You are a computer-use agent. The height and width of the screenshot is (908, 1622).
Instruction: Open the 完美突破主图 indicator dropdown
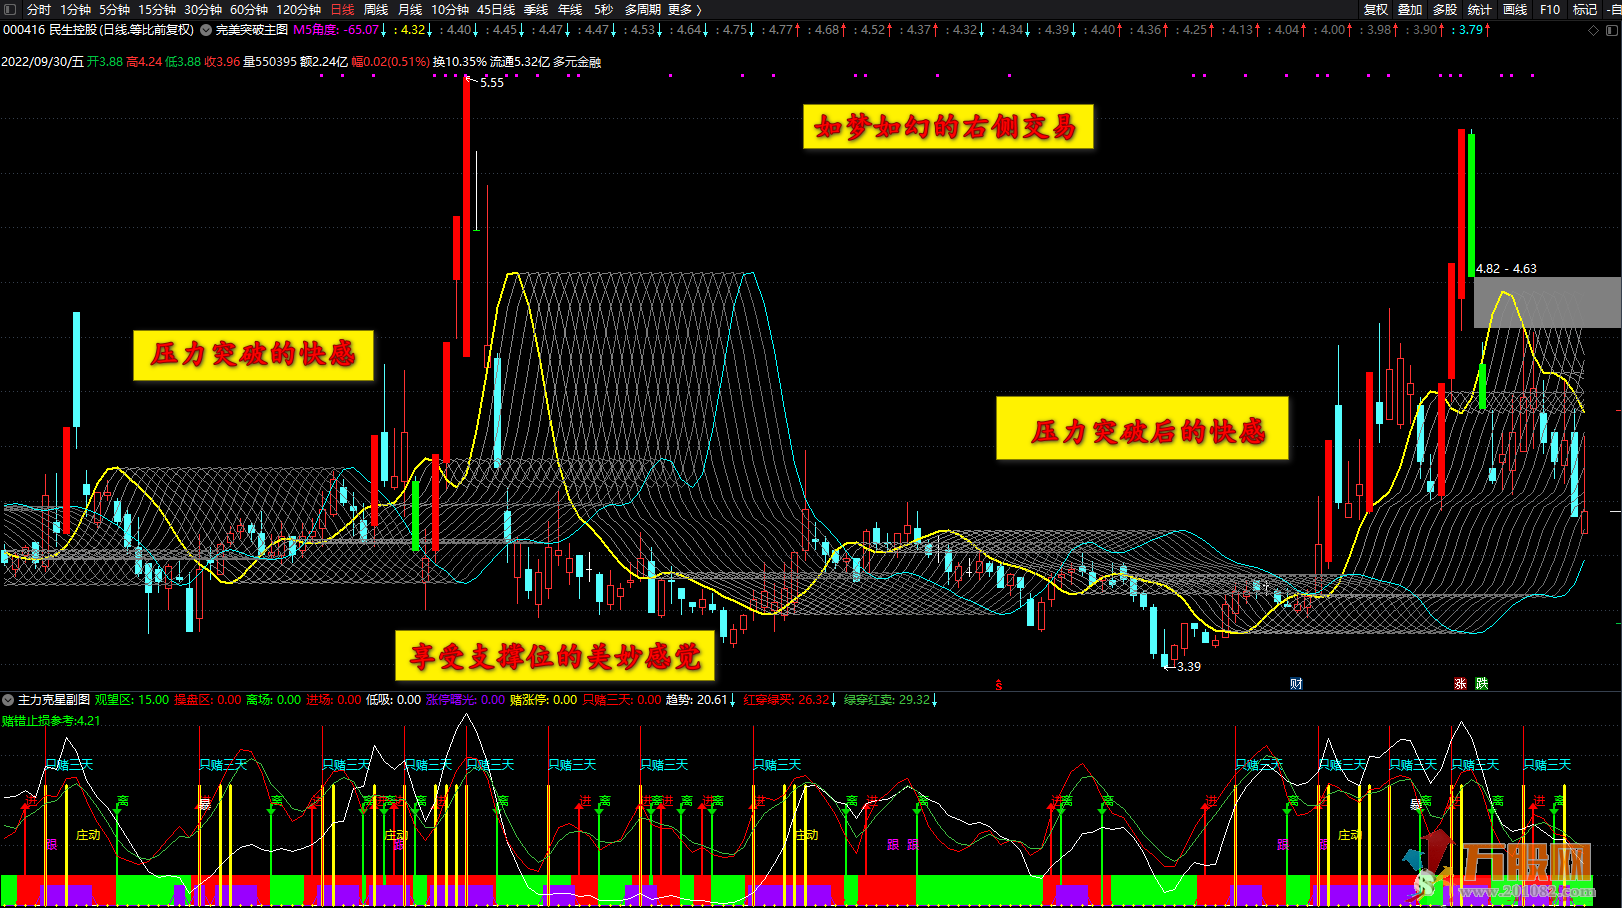click(206, 30)
